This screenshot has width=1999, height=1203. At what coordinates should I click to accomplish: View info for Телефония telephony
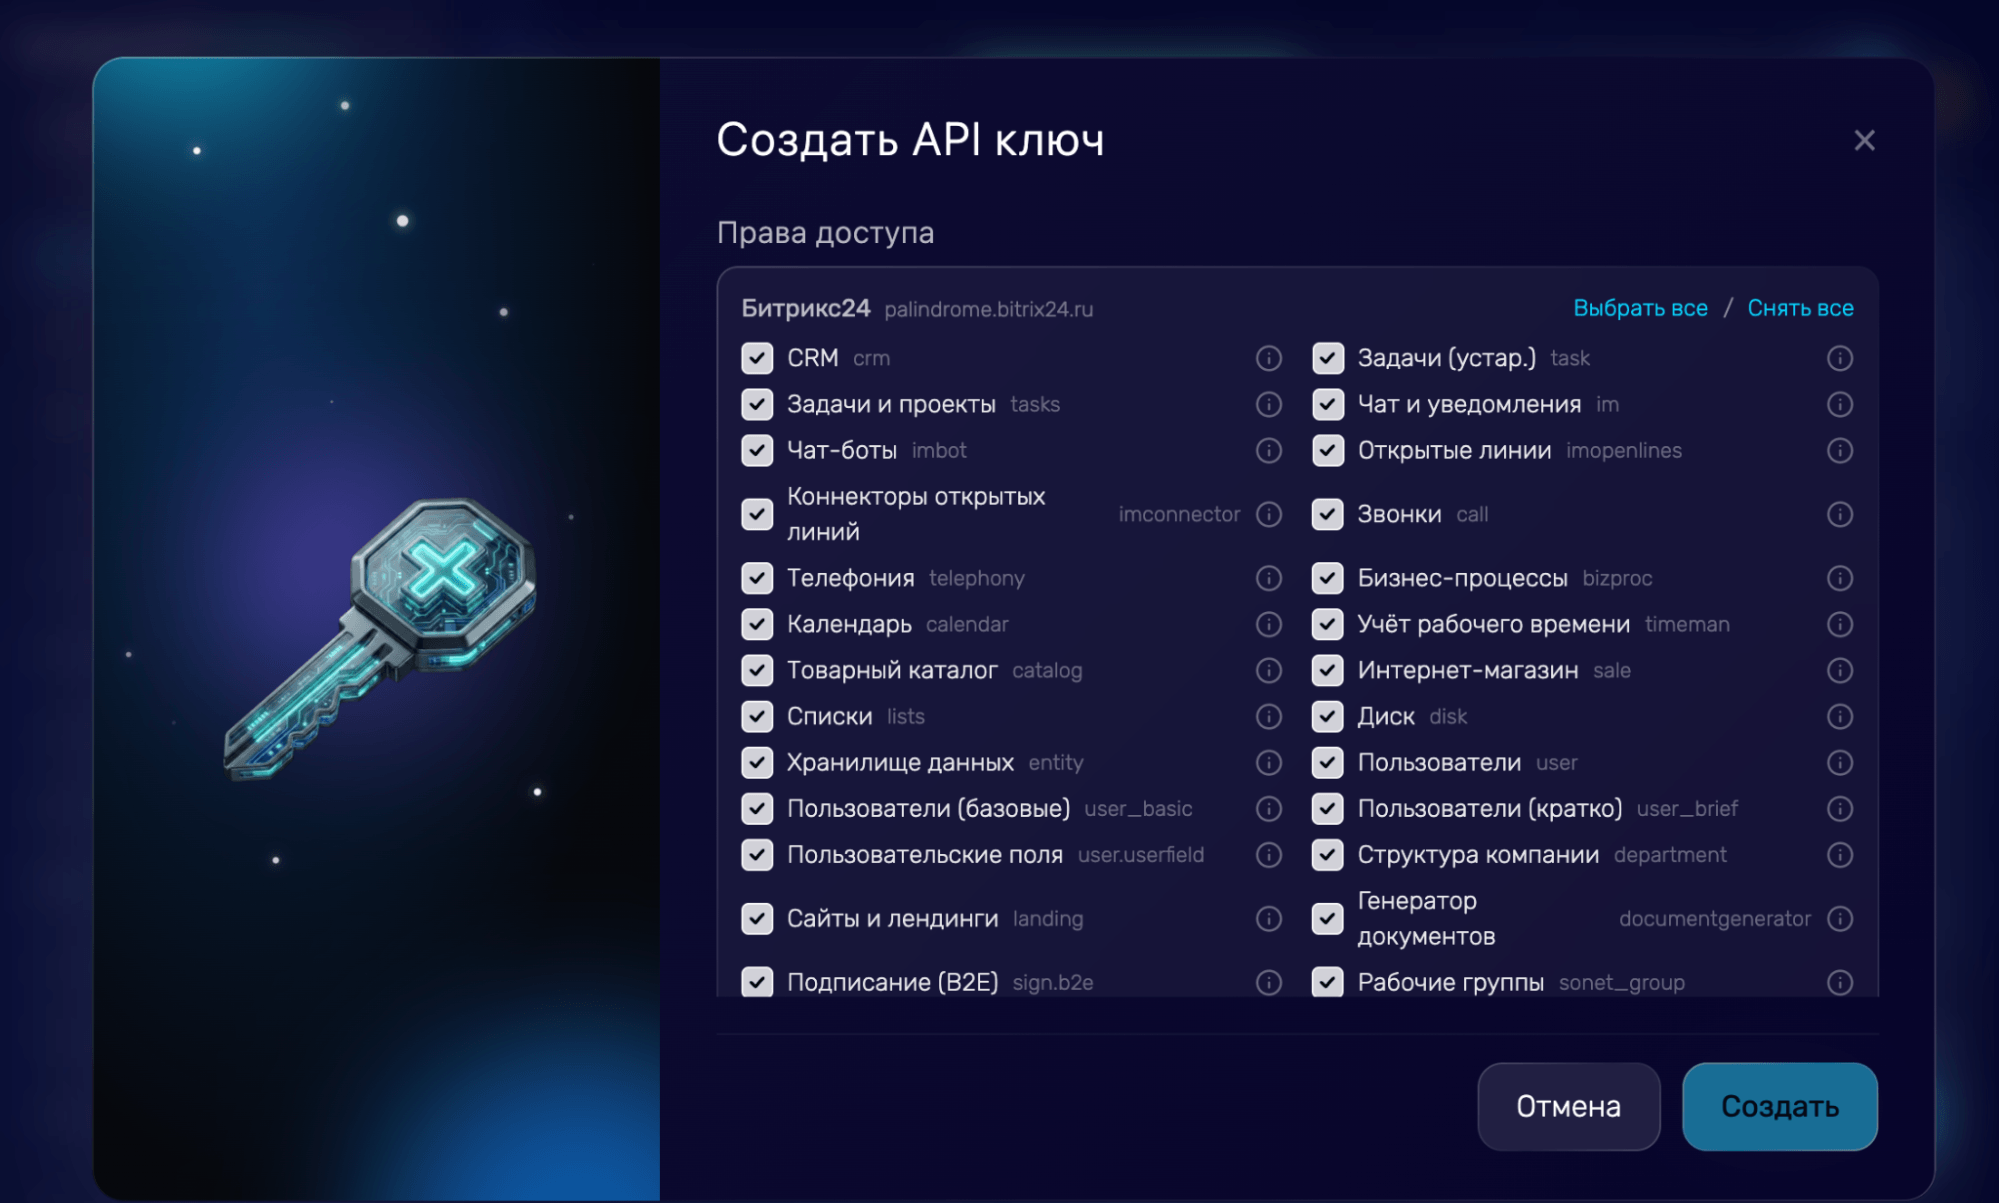(x=1268, y=578)
